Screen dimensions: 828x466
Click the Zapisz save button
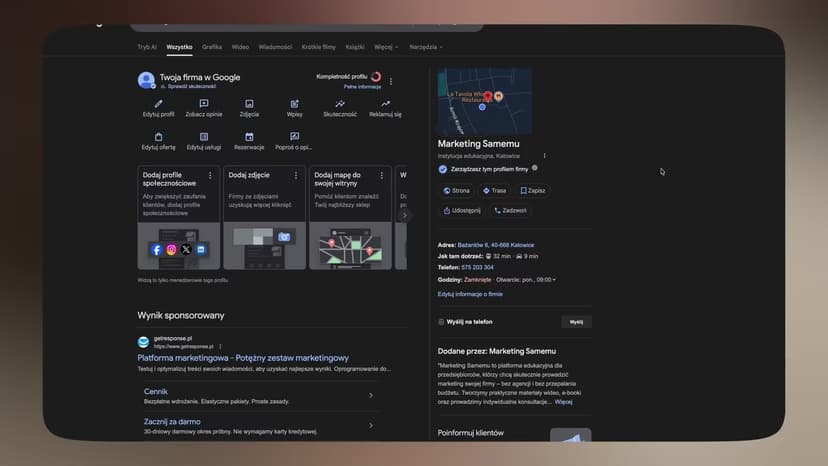pyautogui.click(x=532, y=191)
